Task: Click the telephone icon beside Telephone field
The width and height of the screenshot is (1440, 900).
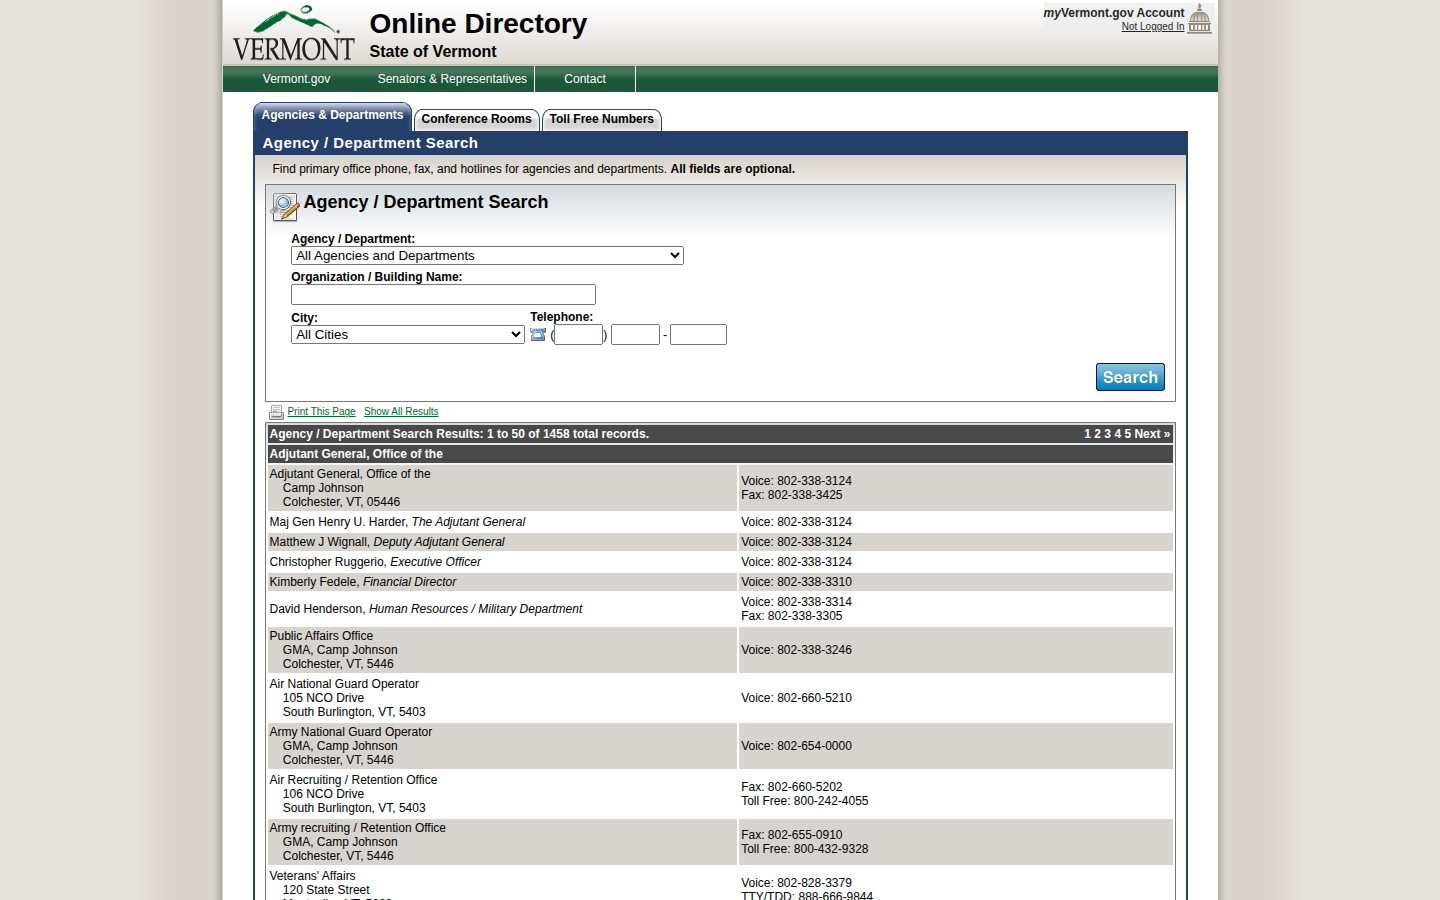Action: tap(538, 335)
